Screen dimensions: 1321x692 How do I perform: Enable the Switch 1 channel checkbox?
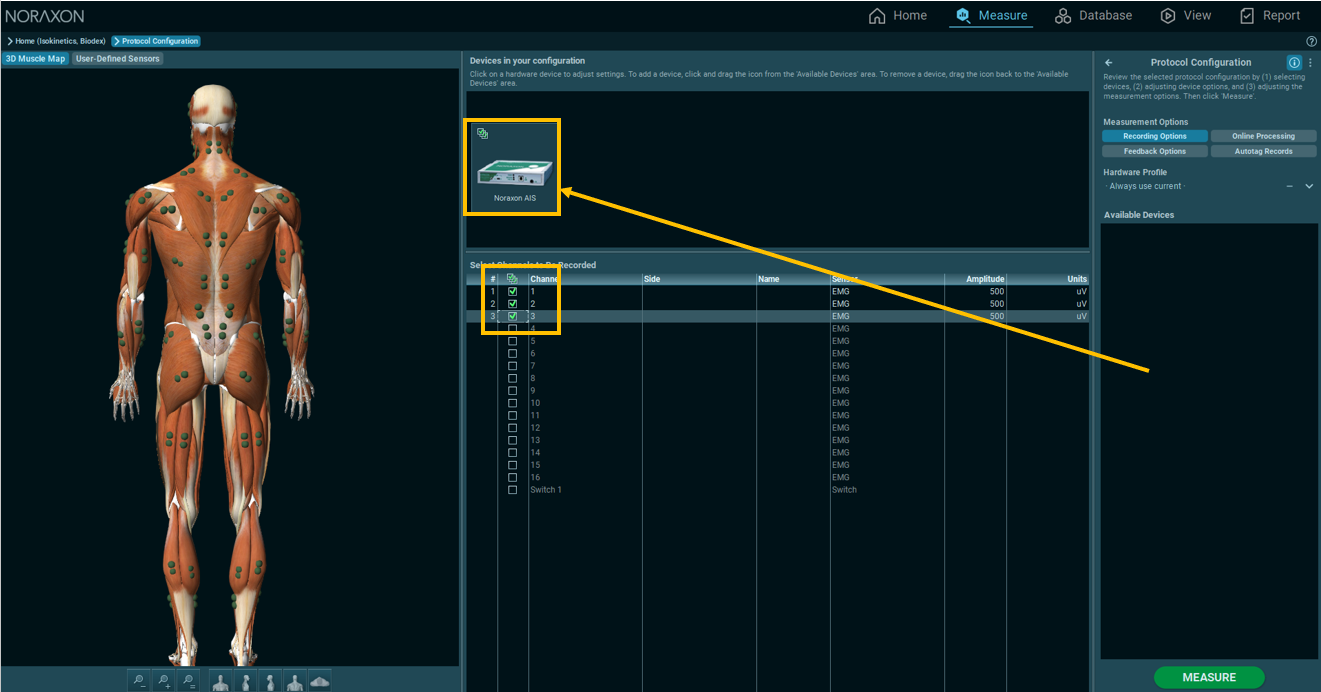[513, 490]
